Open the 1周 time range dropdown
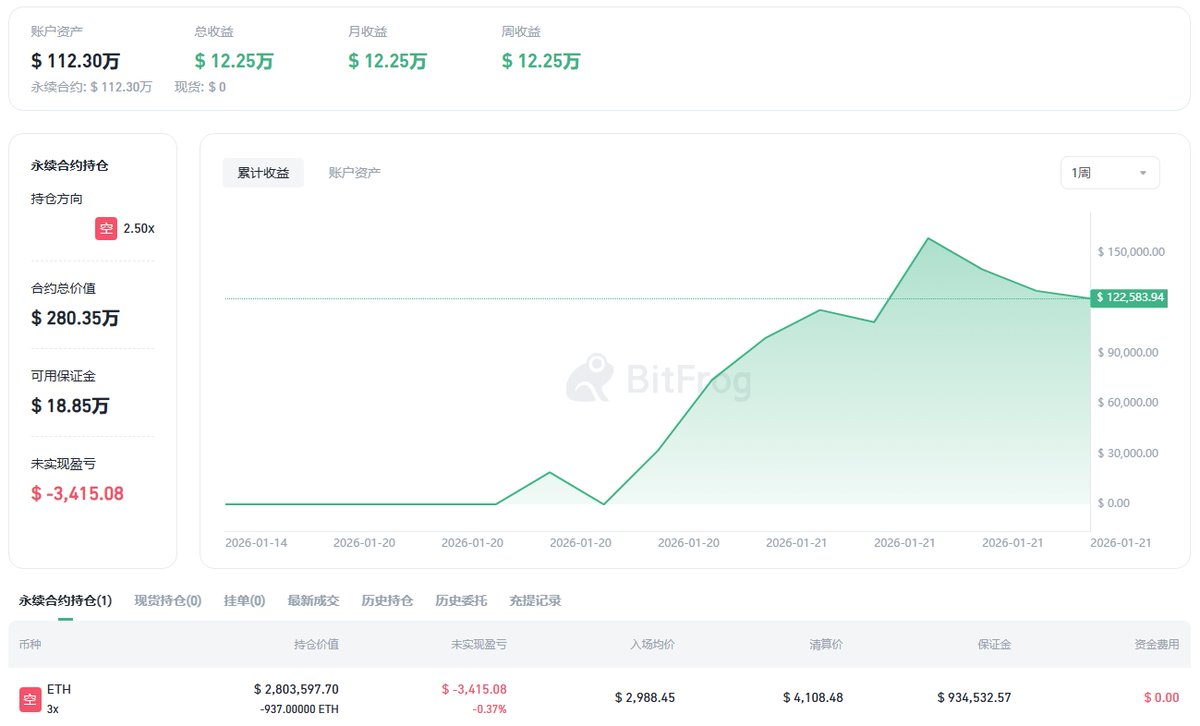Viewport: 1200px width, 726px height. (1109, 172)
